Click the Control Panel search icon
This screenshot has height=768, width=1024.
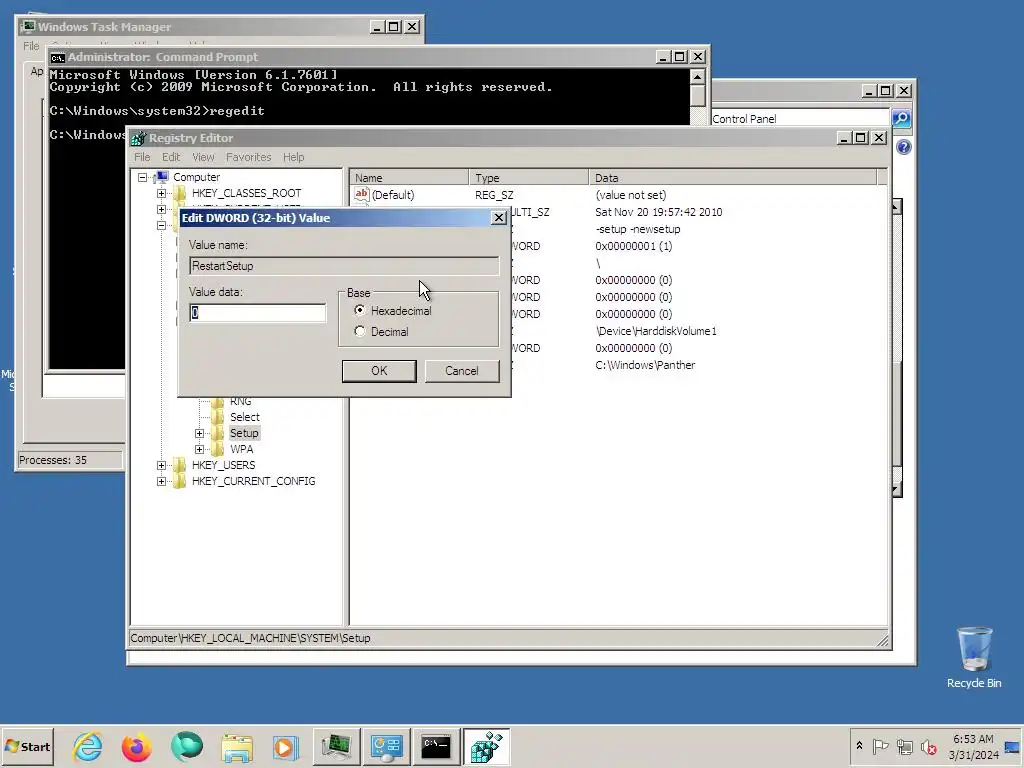(x=901, y=118)
